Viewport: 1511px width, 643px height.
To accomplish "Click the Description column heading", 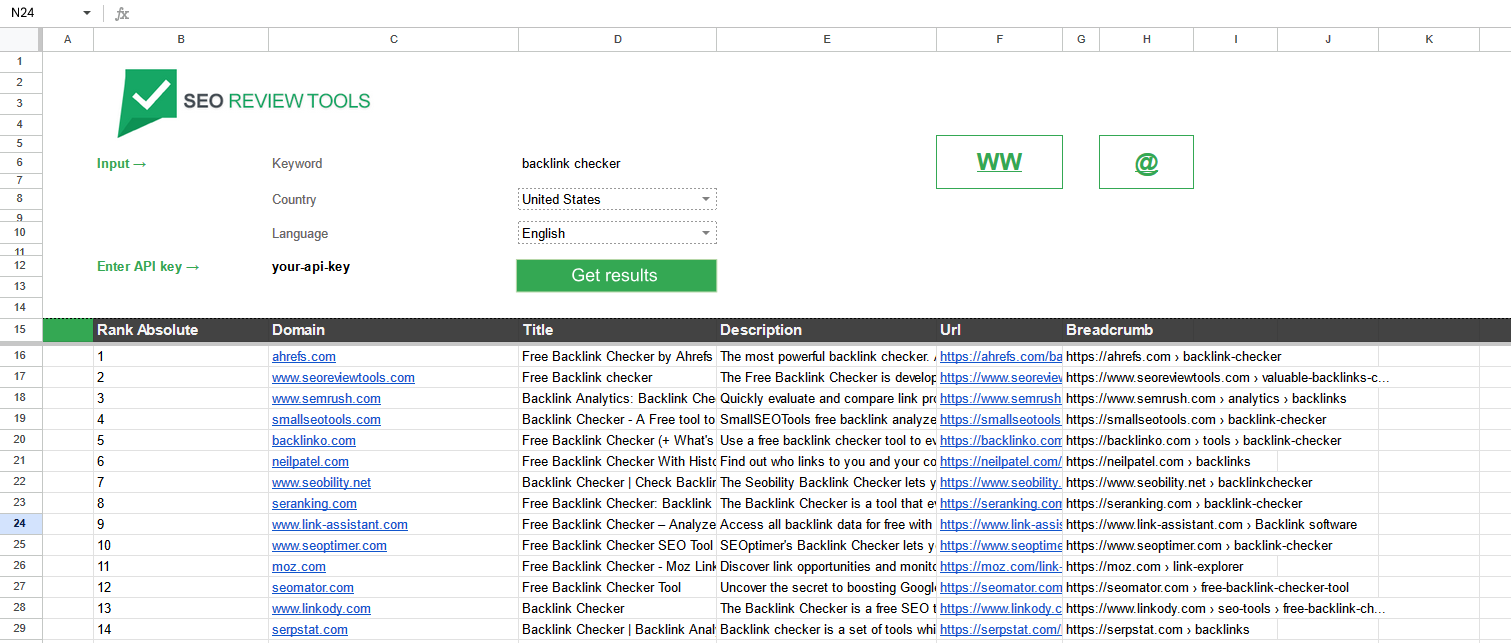I will (761, 330).
